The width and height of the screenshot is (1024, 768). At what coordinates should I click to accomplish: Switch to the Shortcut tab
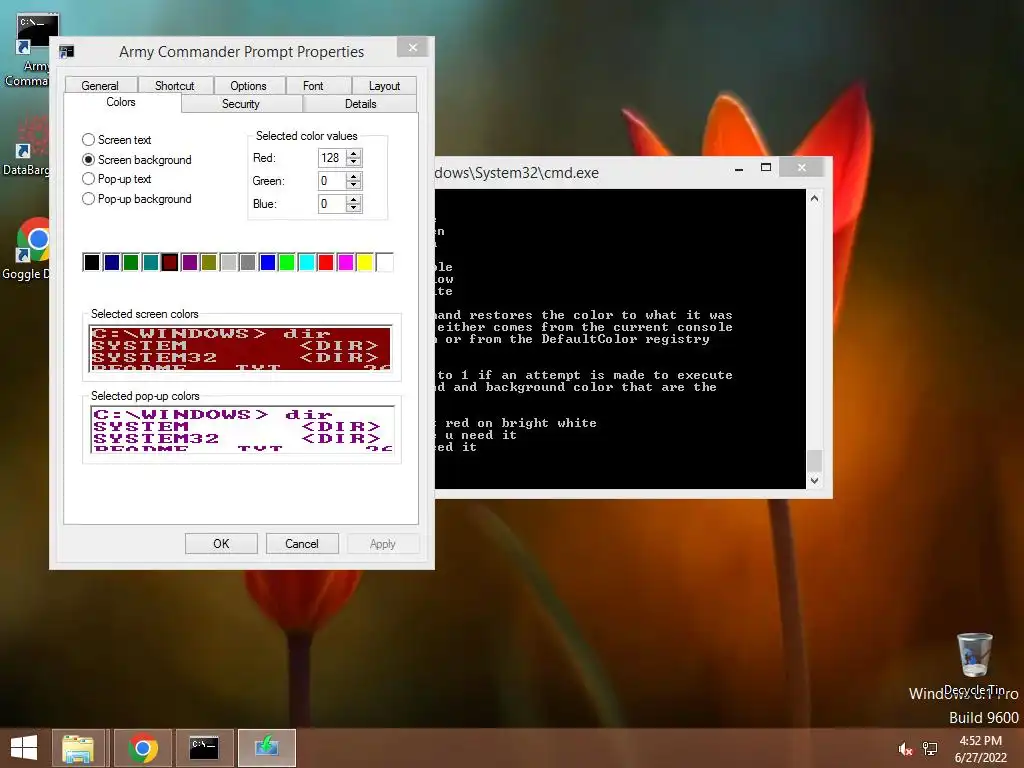coord(174,86)
